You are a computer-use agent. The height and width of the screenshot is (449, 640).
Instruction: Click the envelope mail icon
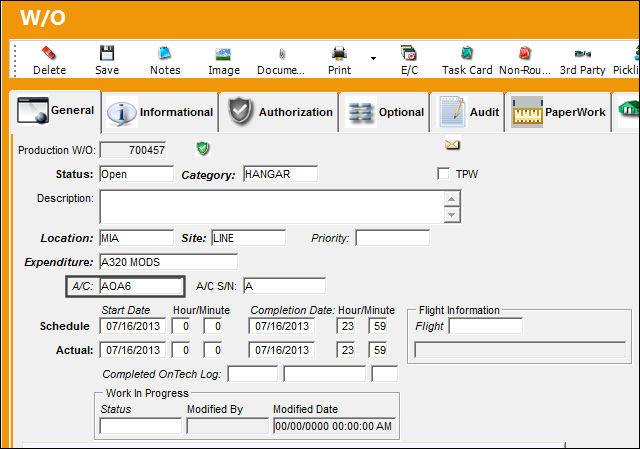pos(452,144)
